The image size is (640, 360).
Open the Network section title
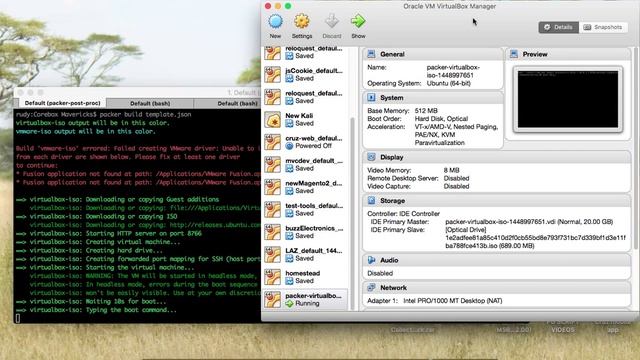(x=393, y=288)
